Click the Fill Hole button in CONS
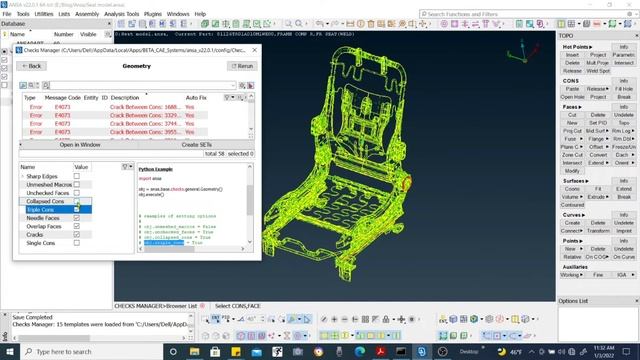Viewport: 640px width, 360px height. coord(624,89)
